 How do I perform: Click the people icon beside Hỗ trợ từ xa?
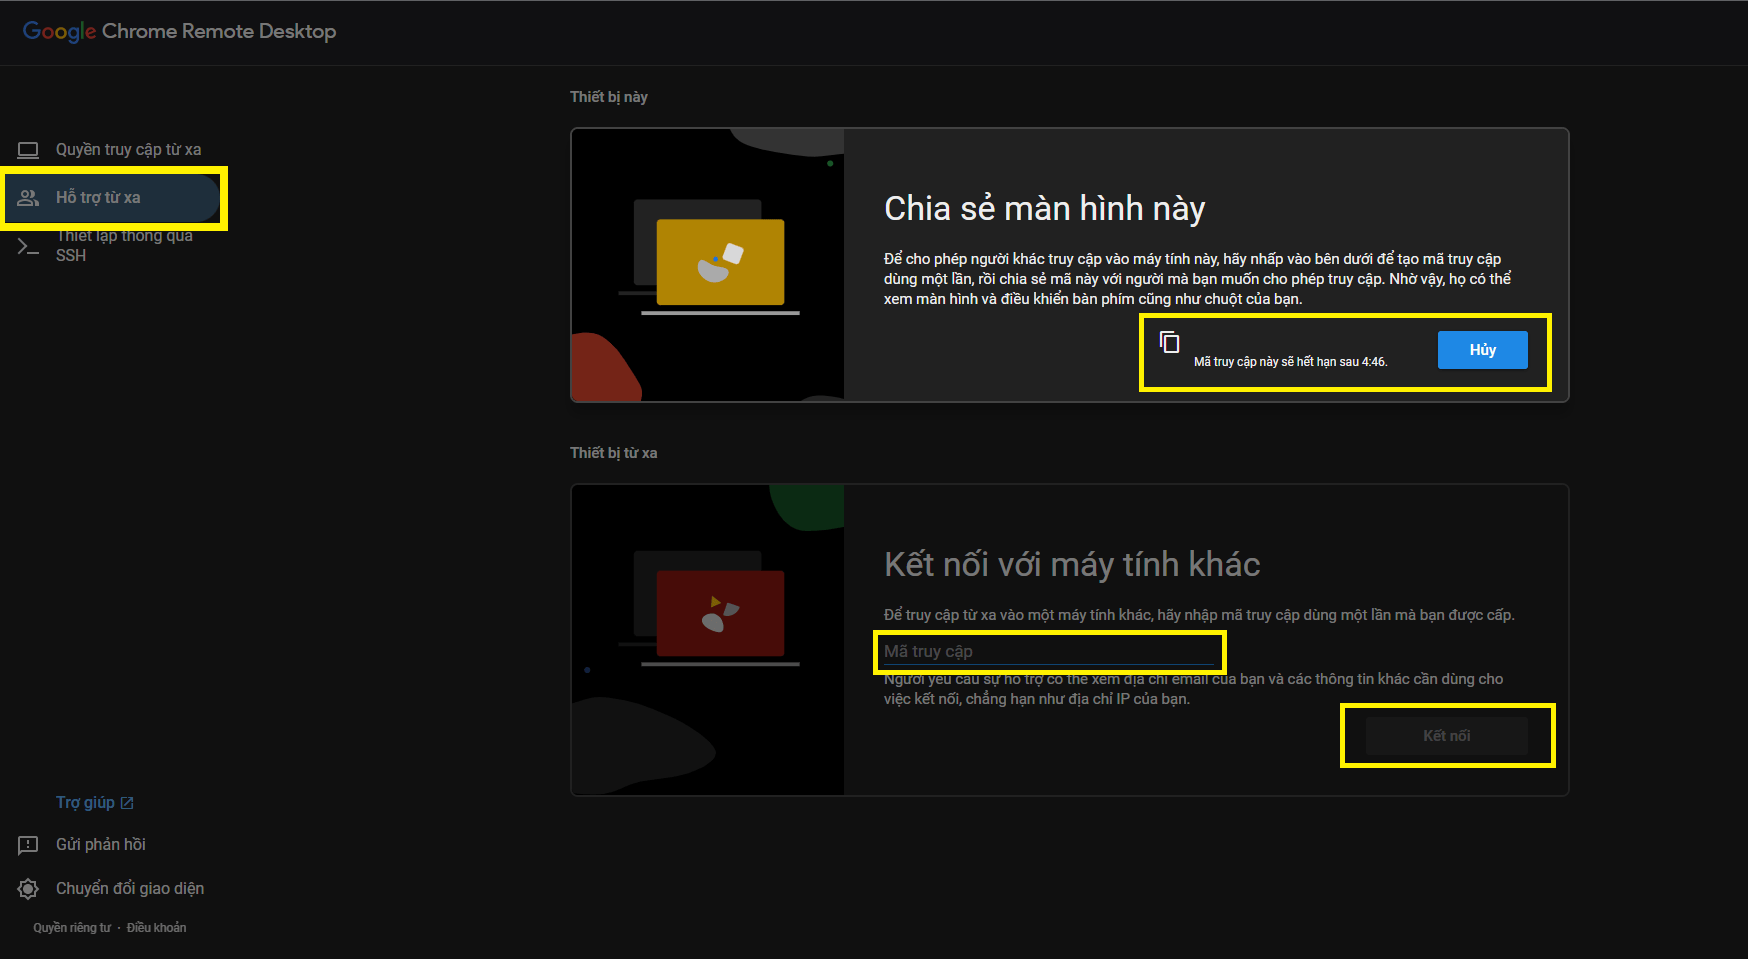click(x=28, y=198)
